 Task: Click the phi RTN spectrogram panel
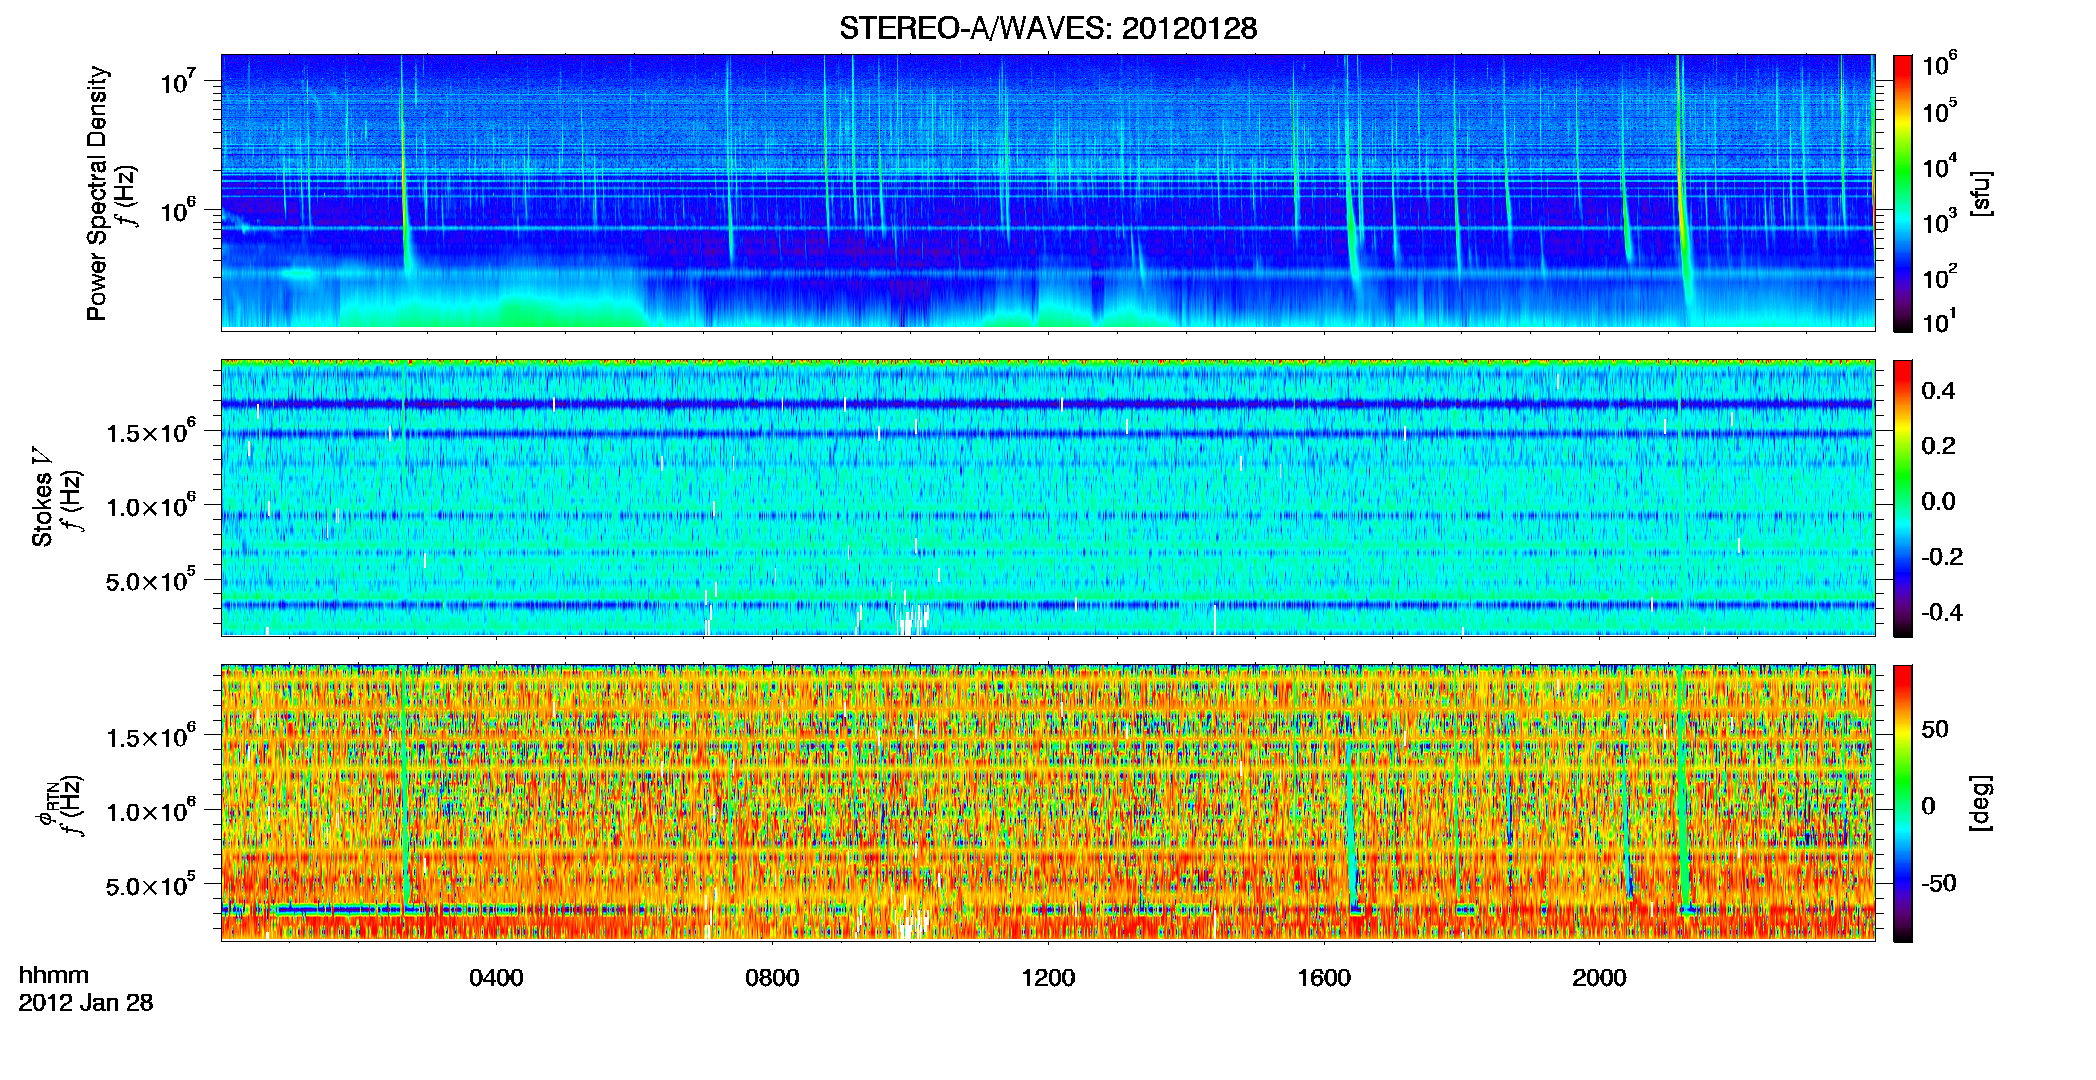[1048, 802]
